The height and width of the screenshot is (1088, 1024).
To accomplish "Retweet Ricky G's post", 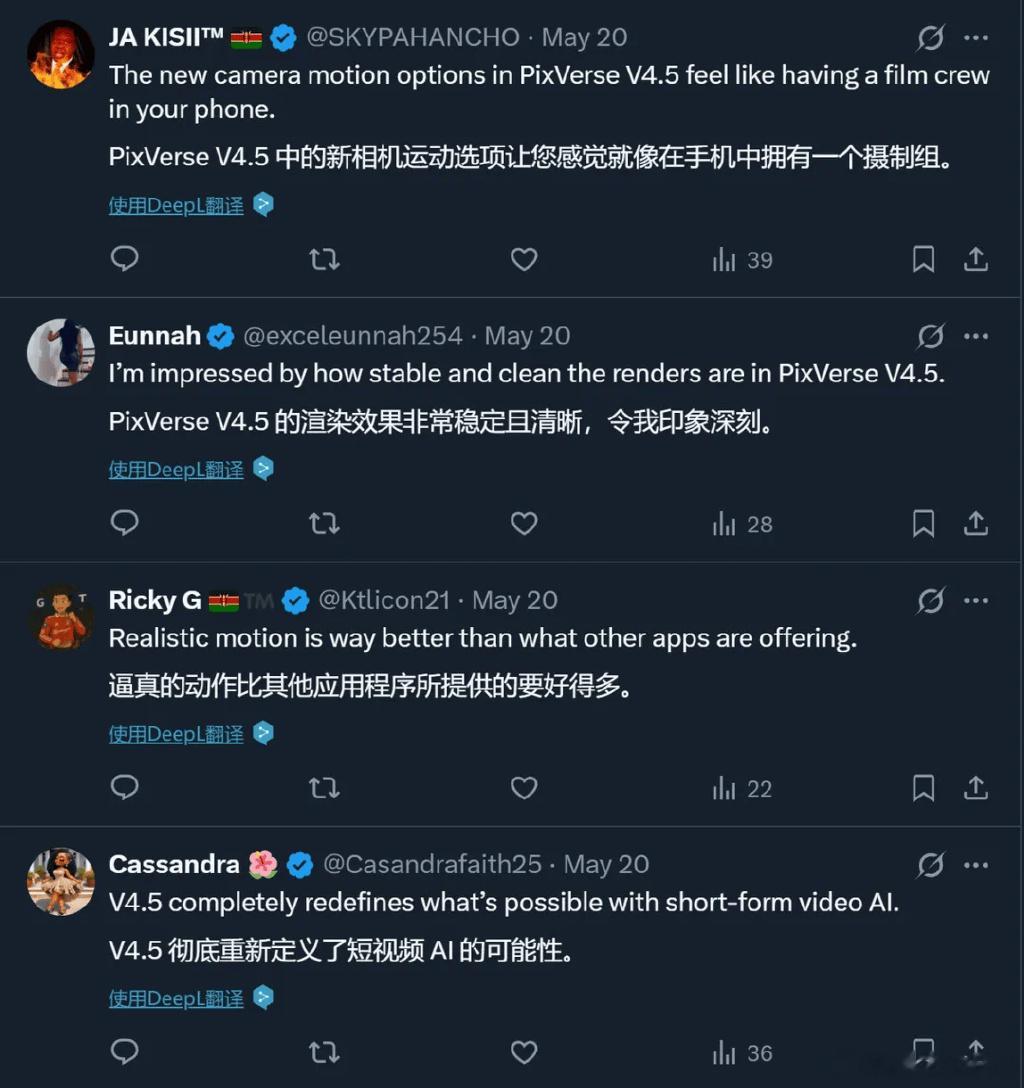I will [x=324, y=788].
